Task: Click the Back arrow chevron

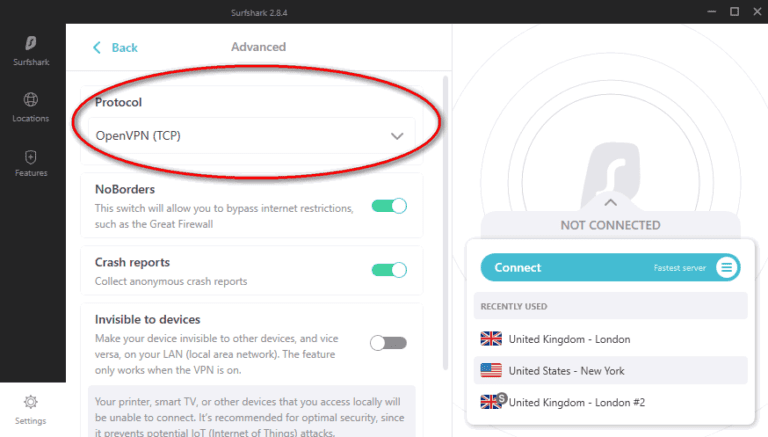Action: click(x=97, y=47)
